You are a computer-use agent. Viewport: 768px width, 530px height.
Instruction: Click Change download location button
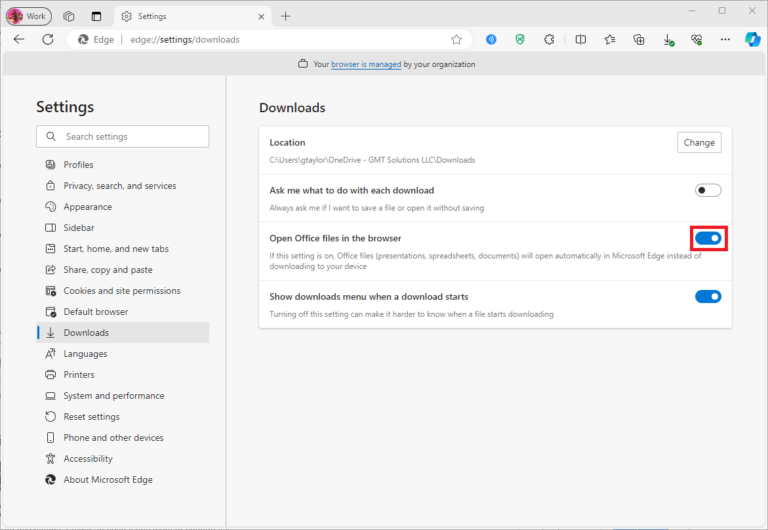pos(699,143)
